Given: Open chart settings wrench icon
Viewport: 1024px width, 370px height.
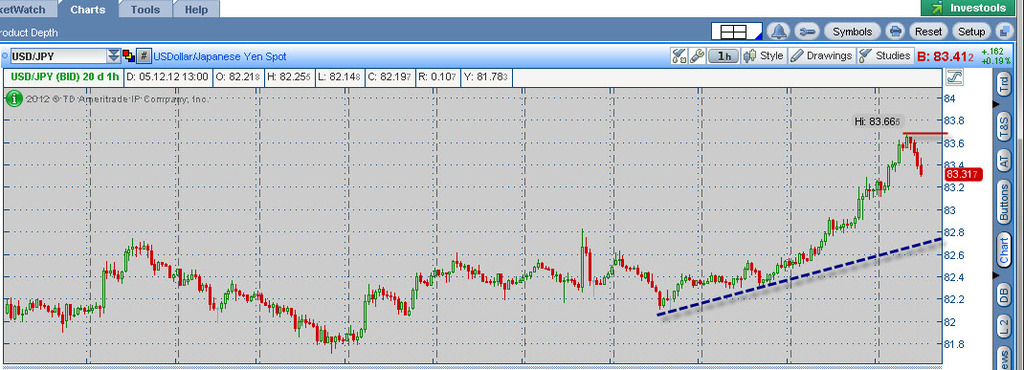Looking at the screenshot, I should (x=696, y=56).
